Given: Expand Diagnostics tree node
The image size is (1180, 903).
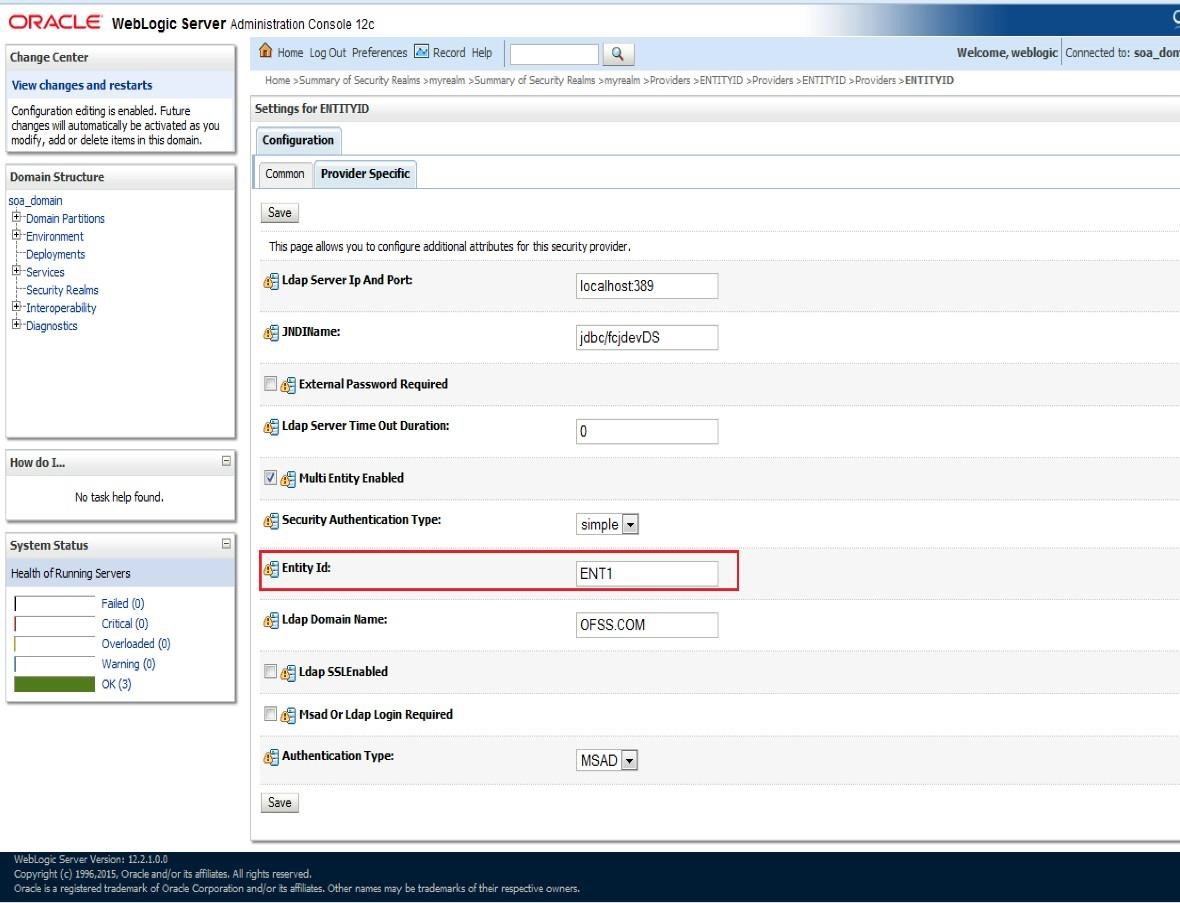Looking at the screenshot, I should (17, 325).
